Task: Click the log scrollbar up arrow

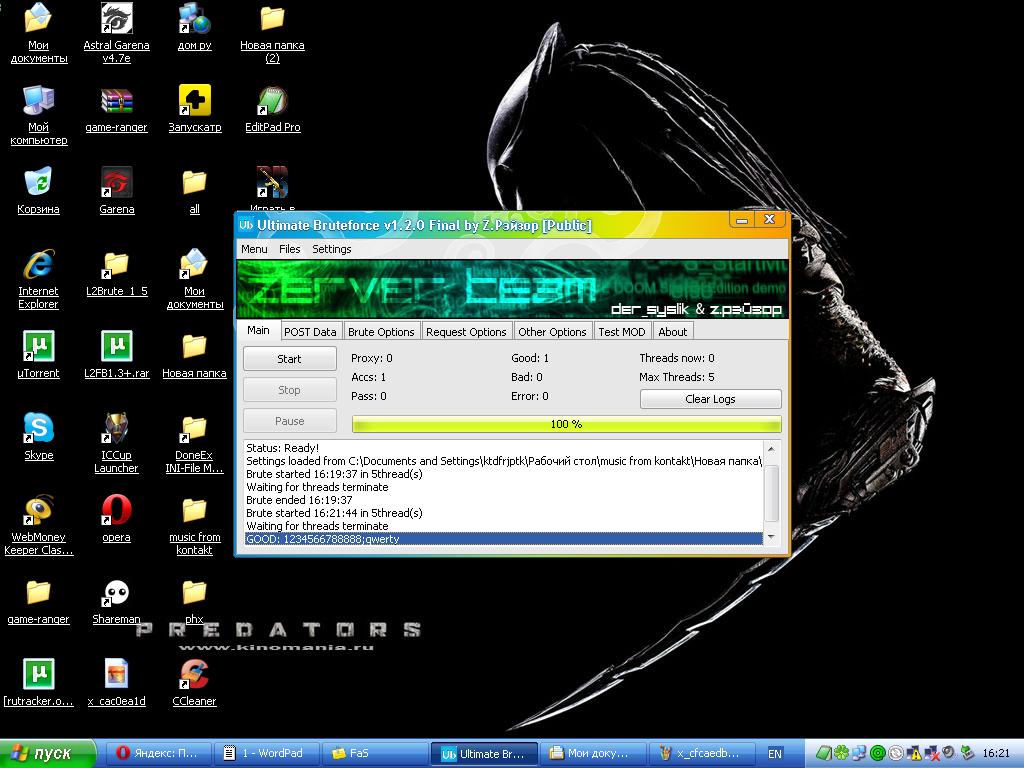Action: pos(771,449)
